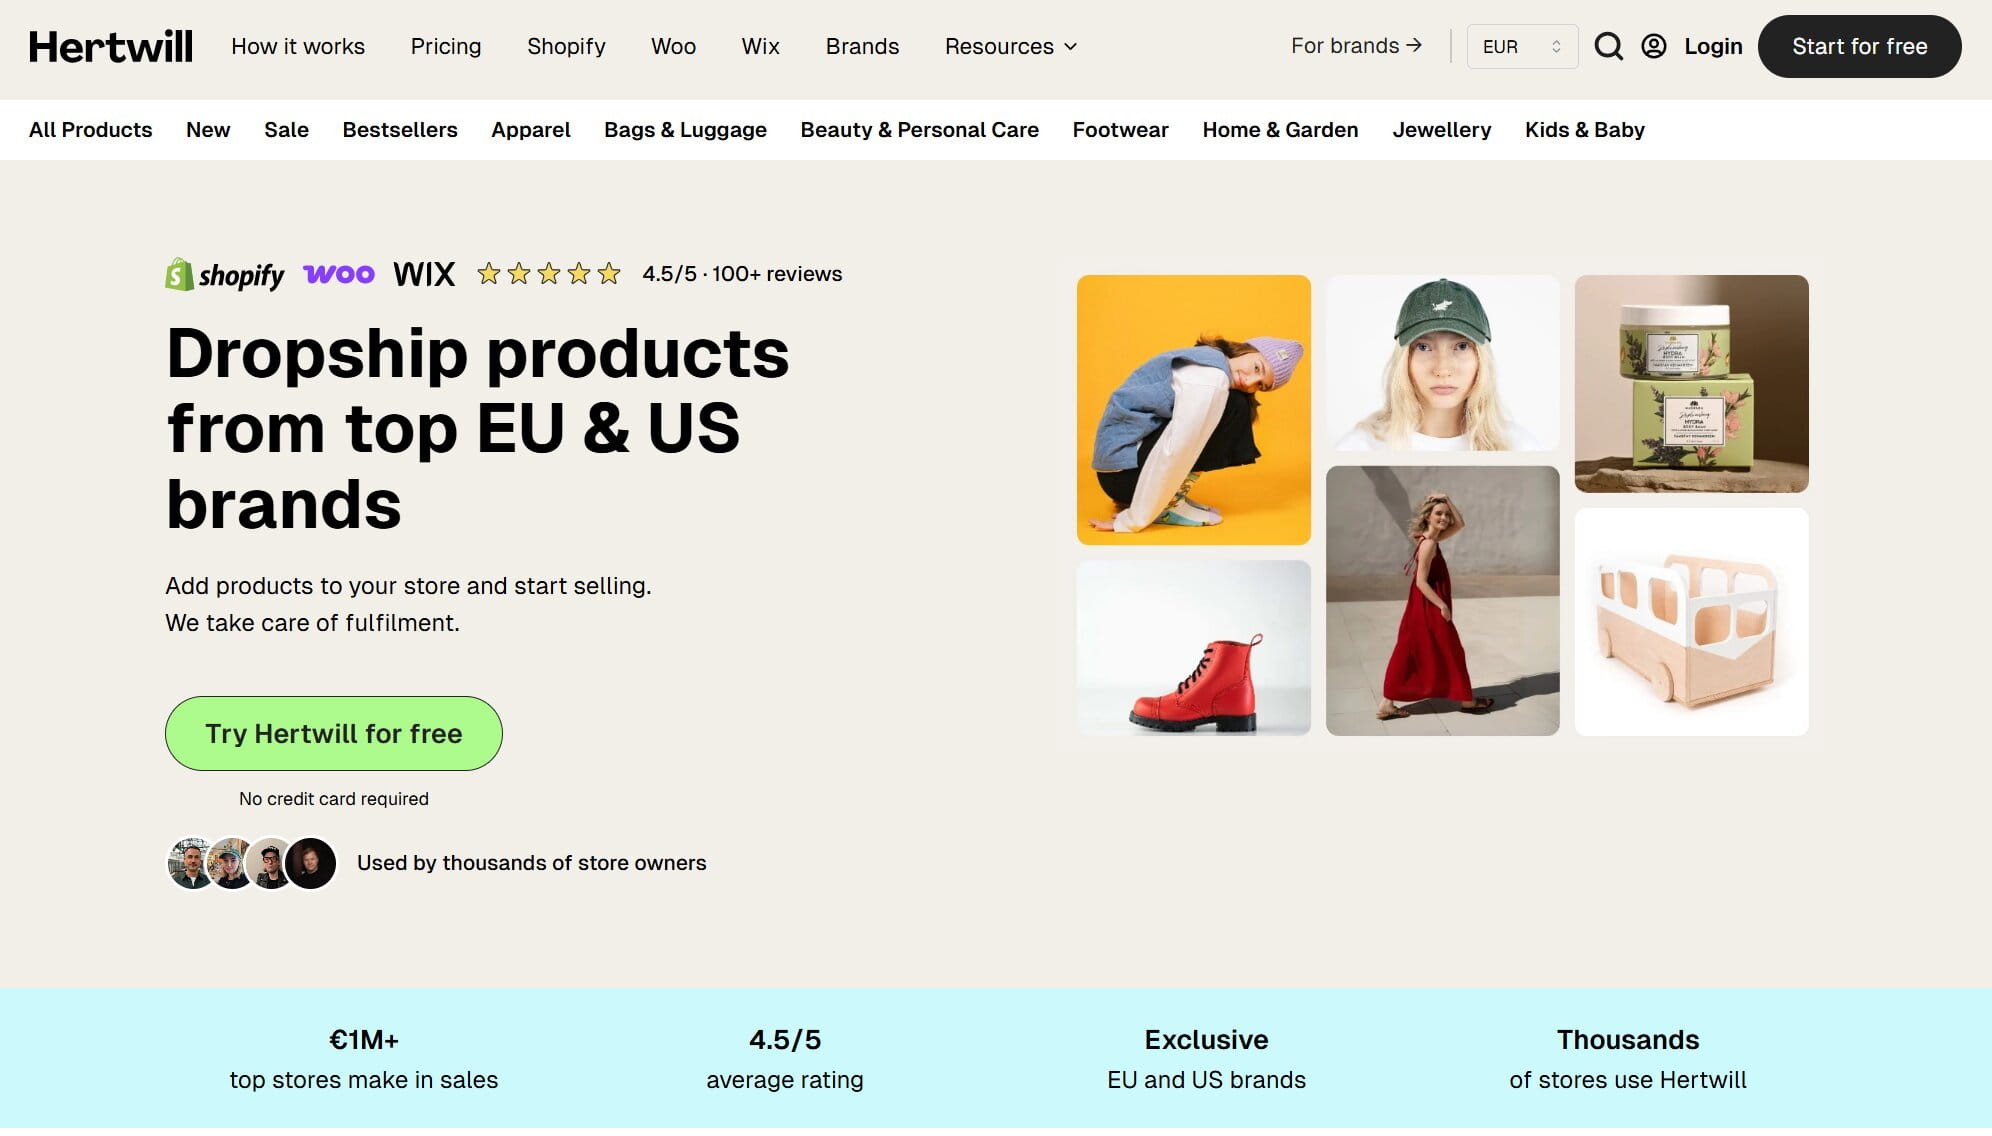Image resolution: width=1992 pixels, height=1136 pixels.
Task: Open Brands nav link
Action: 862,46
